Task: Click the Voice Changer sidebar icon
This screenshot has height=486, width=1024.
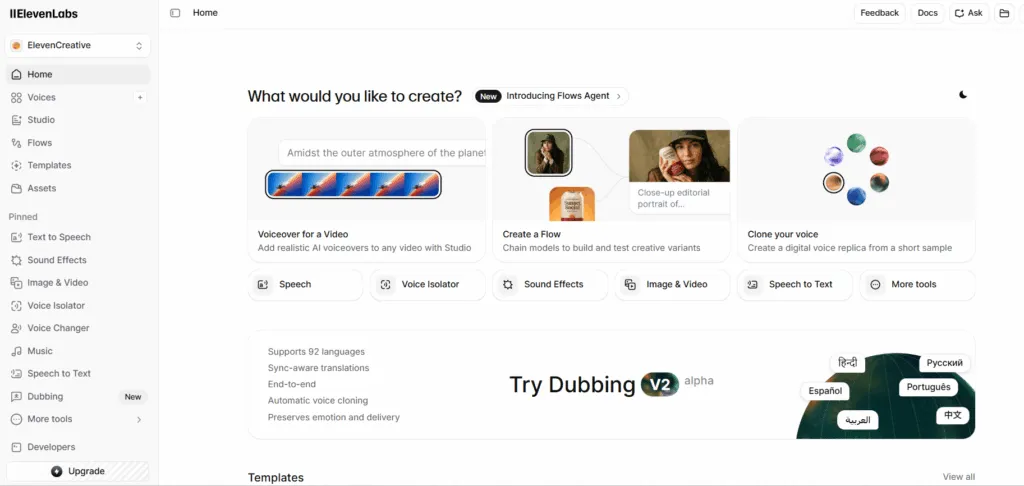Action: [x=16, y=328]
